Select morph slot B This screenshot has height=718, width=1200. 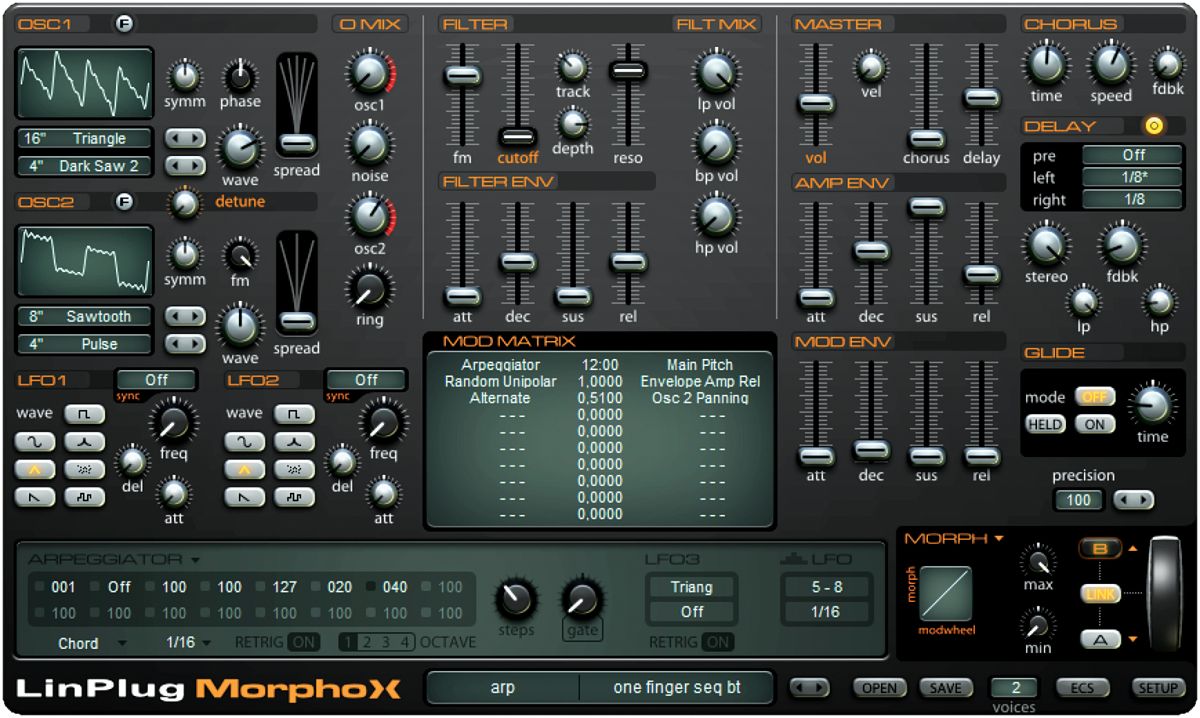click(x=1099, y=548)
